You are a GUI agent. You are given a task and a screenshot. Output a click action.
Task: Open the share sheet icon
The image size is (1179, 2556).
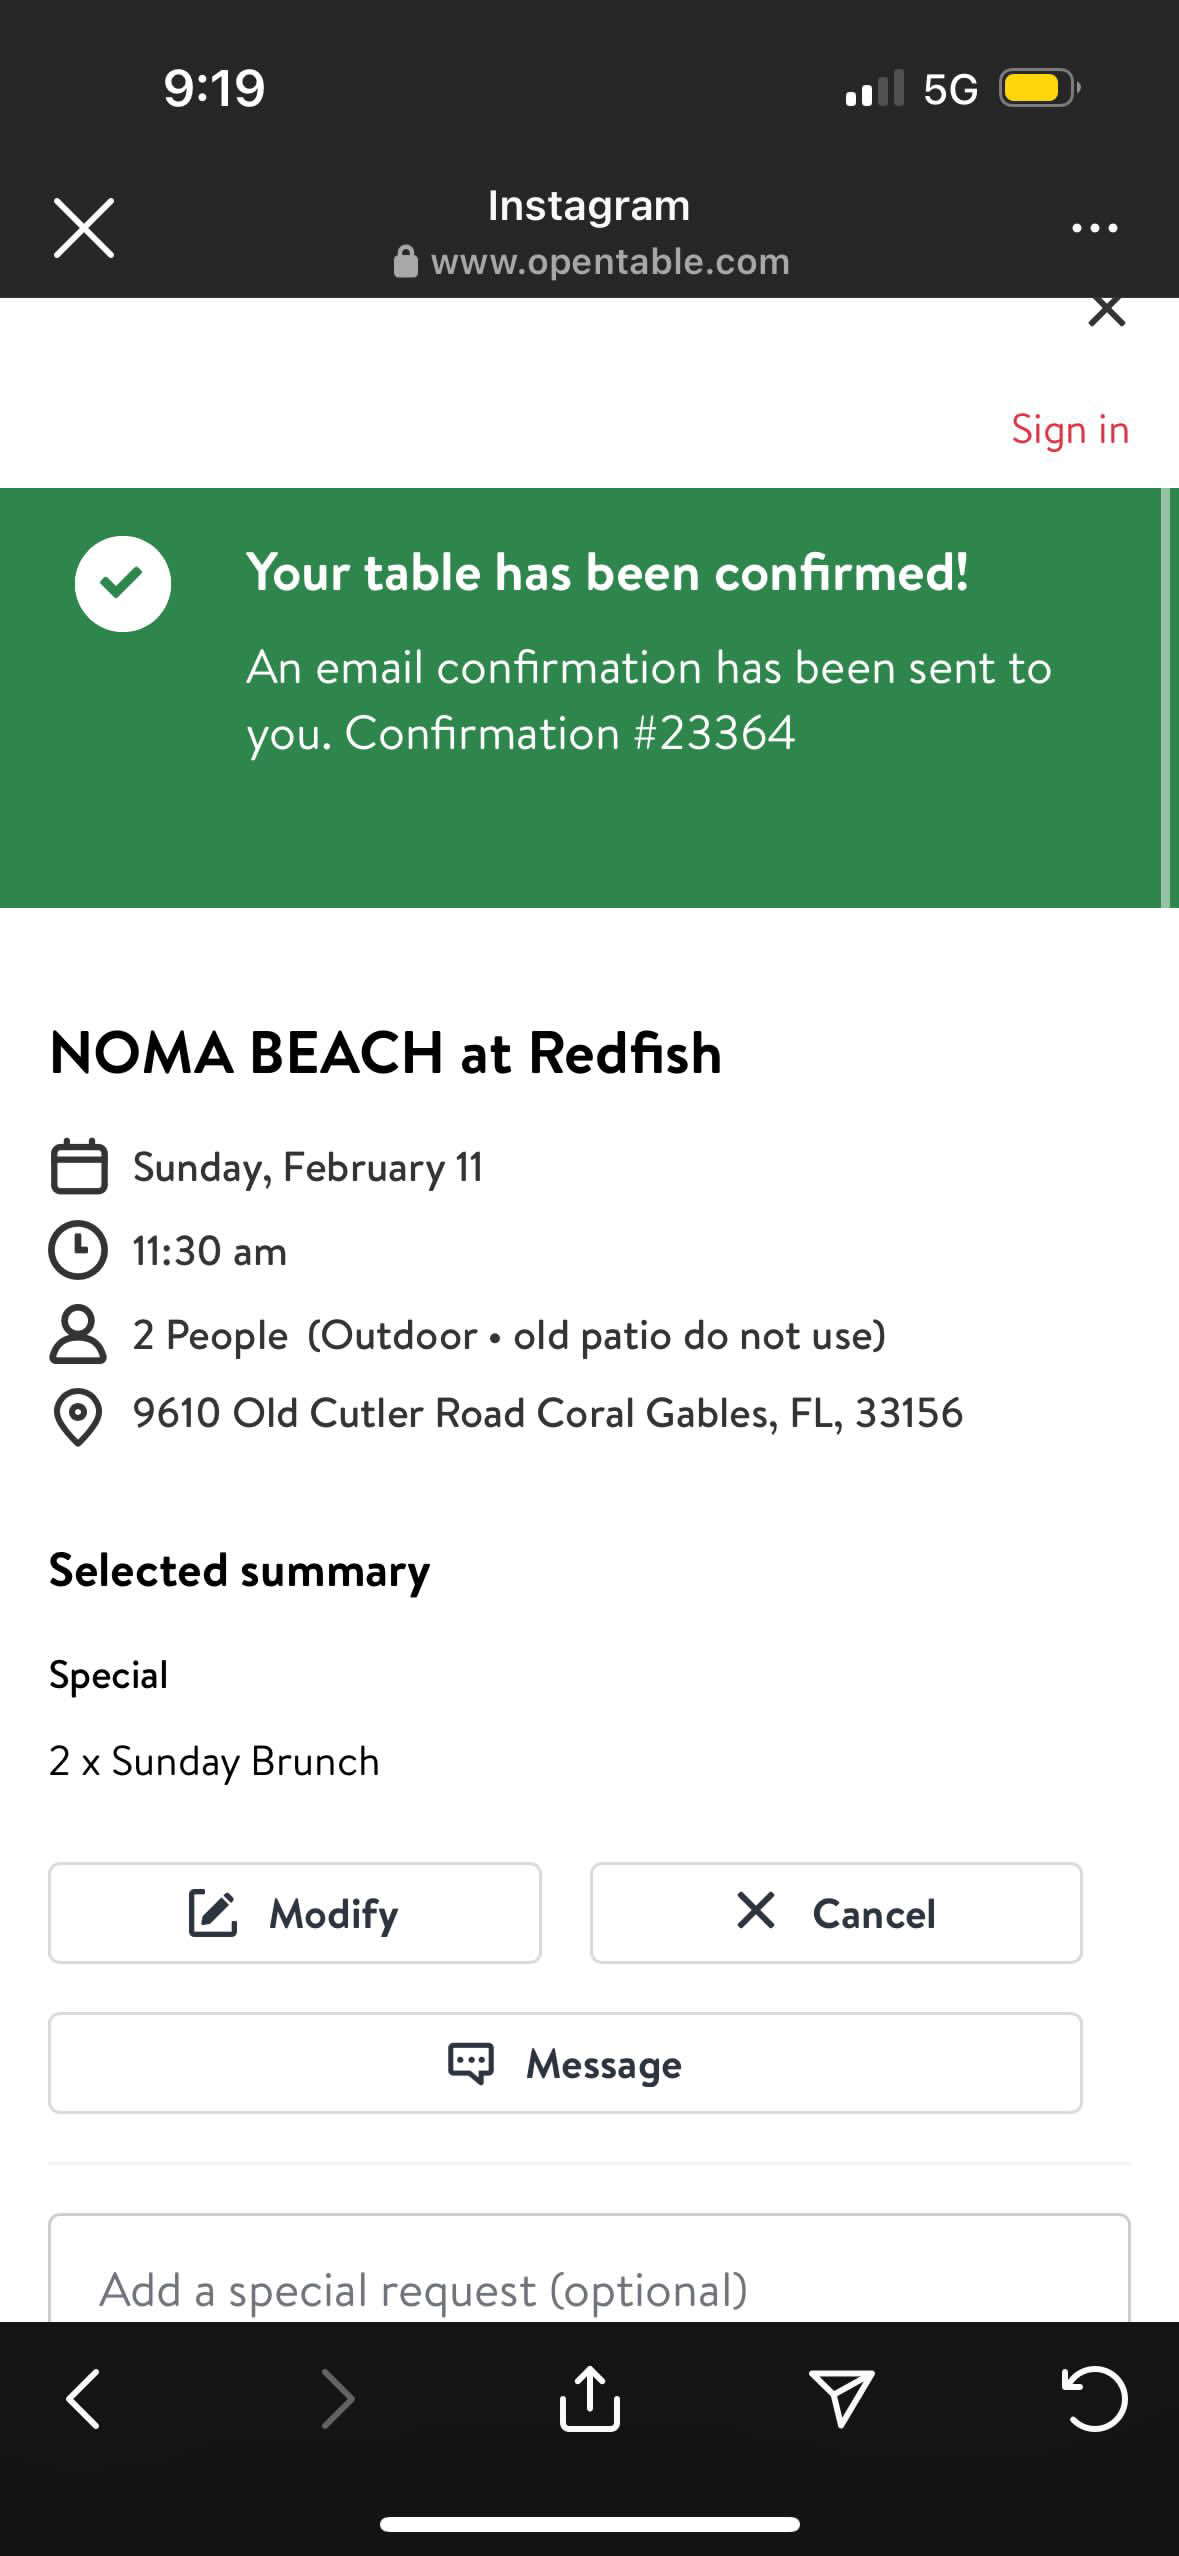(x=589, y=2399)
